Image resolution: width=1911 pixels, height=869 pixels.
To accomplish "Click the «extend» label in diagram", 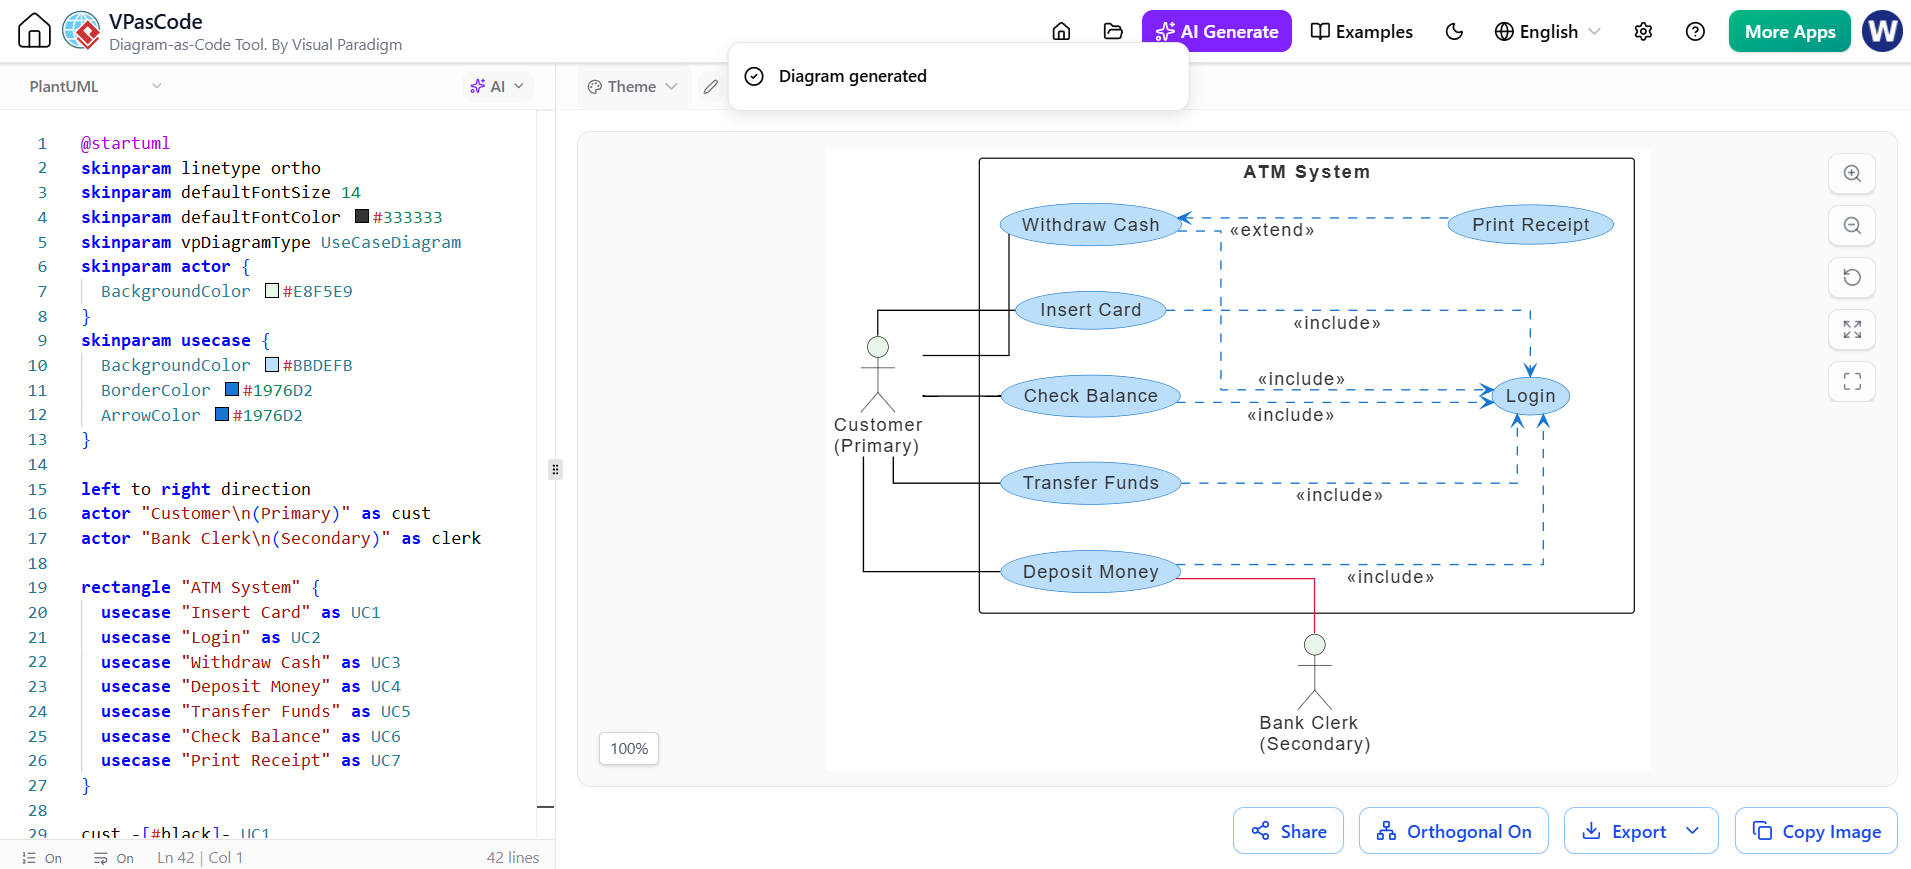I will coord(1271,230).
